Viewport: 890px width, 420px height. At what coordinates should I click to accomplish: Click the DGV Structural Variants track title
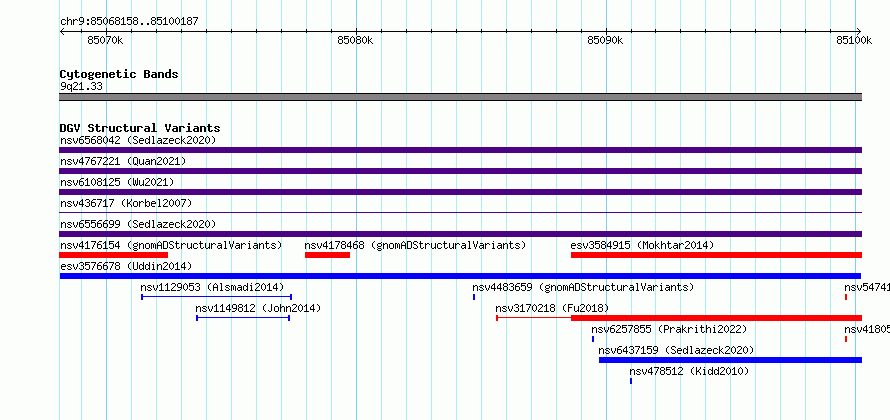[140, 128]
